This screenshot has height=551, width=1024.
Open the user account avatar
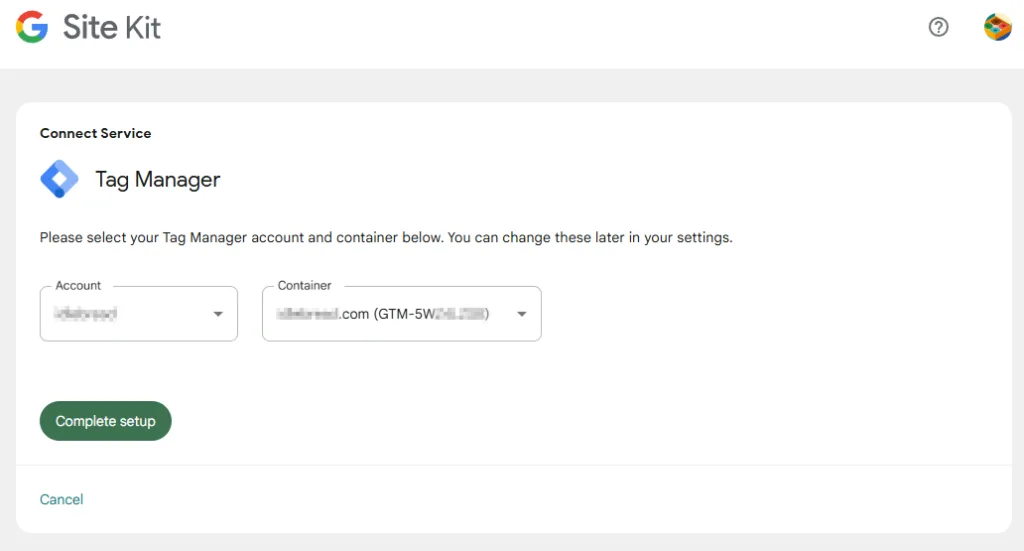(997, 27)
